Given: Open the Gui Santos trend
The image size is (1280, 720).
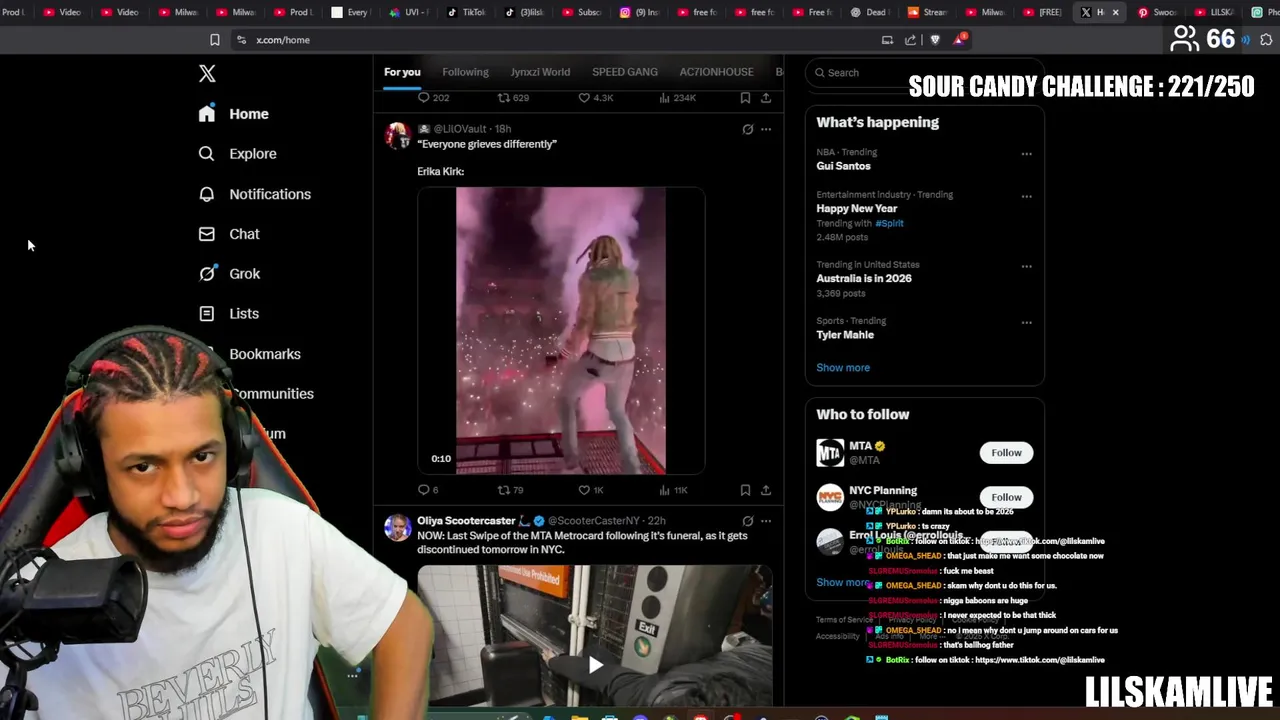Looking at the screenshot, I should 844,166.
